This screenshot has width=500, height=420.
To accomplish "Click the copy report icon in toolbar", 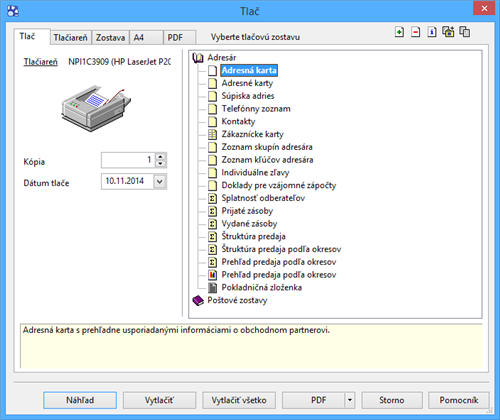I will pyautogui.click(x=465, y=32).
